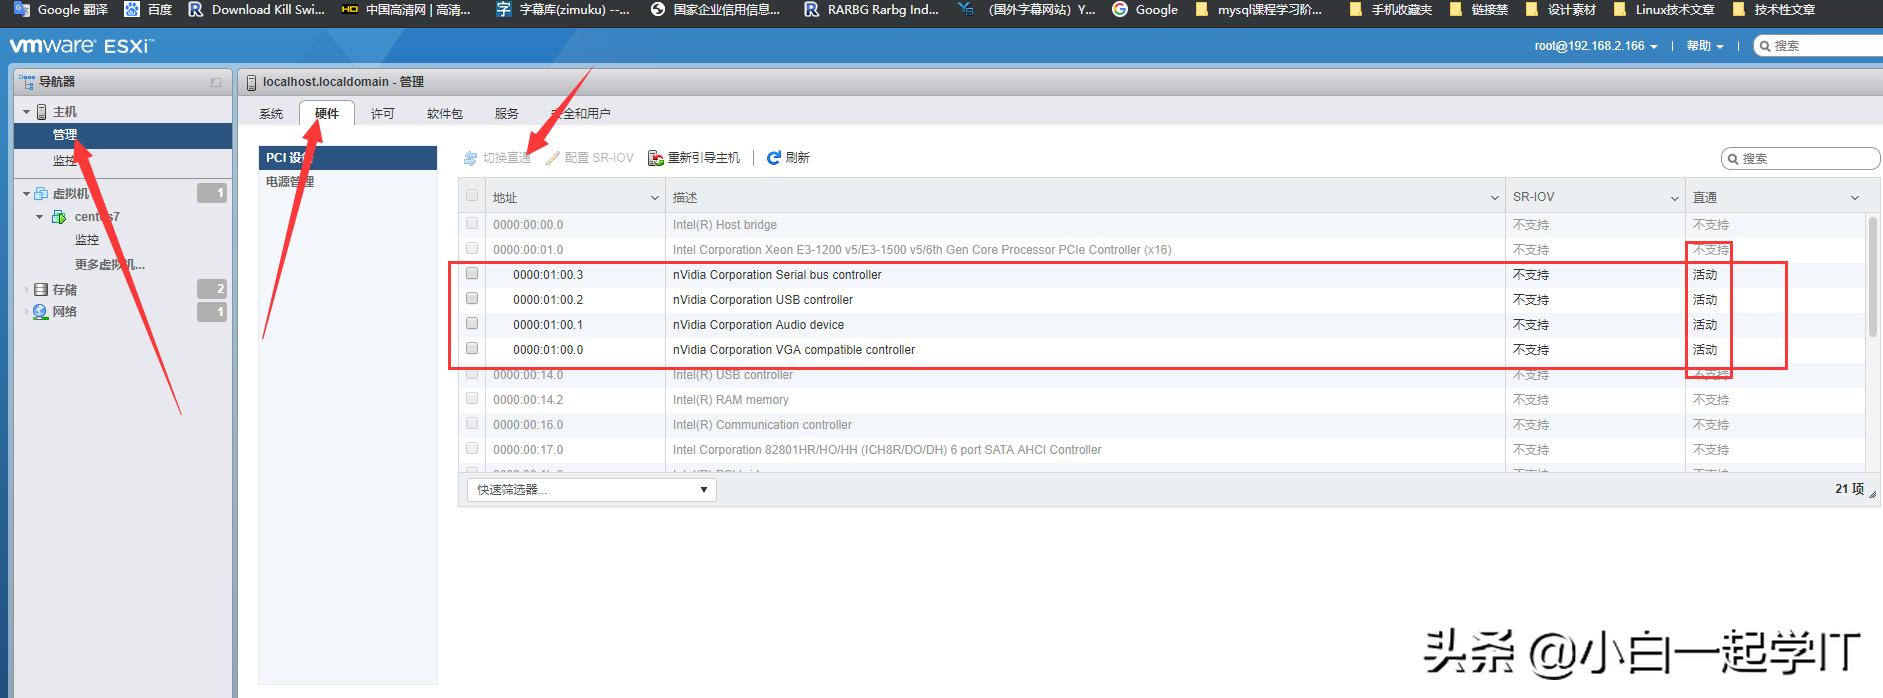
Task: Switch to the 硬件 tab
Action: click(327, 114)
